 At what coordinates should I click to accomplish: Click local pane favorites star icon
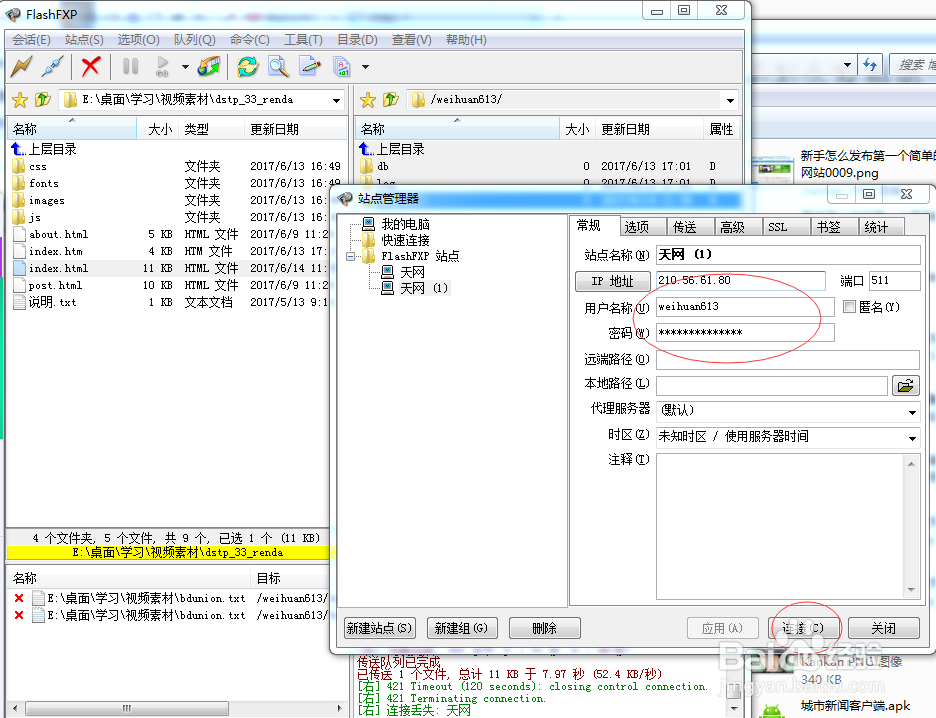tap(20, 100)
